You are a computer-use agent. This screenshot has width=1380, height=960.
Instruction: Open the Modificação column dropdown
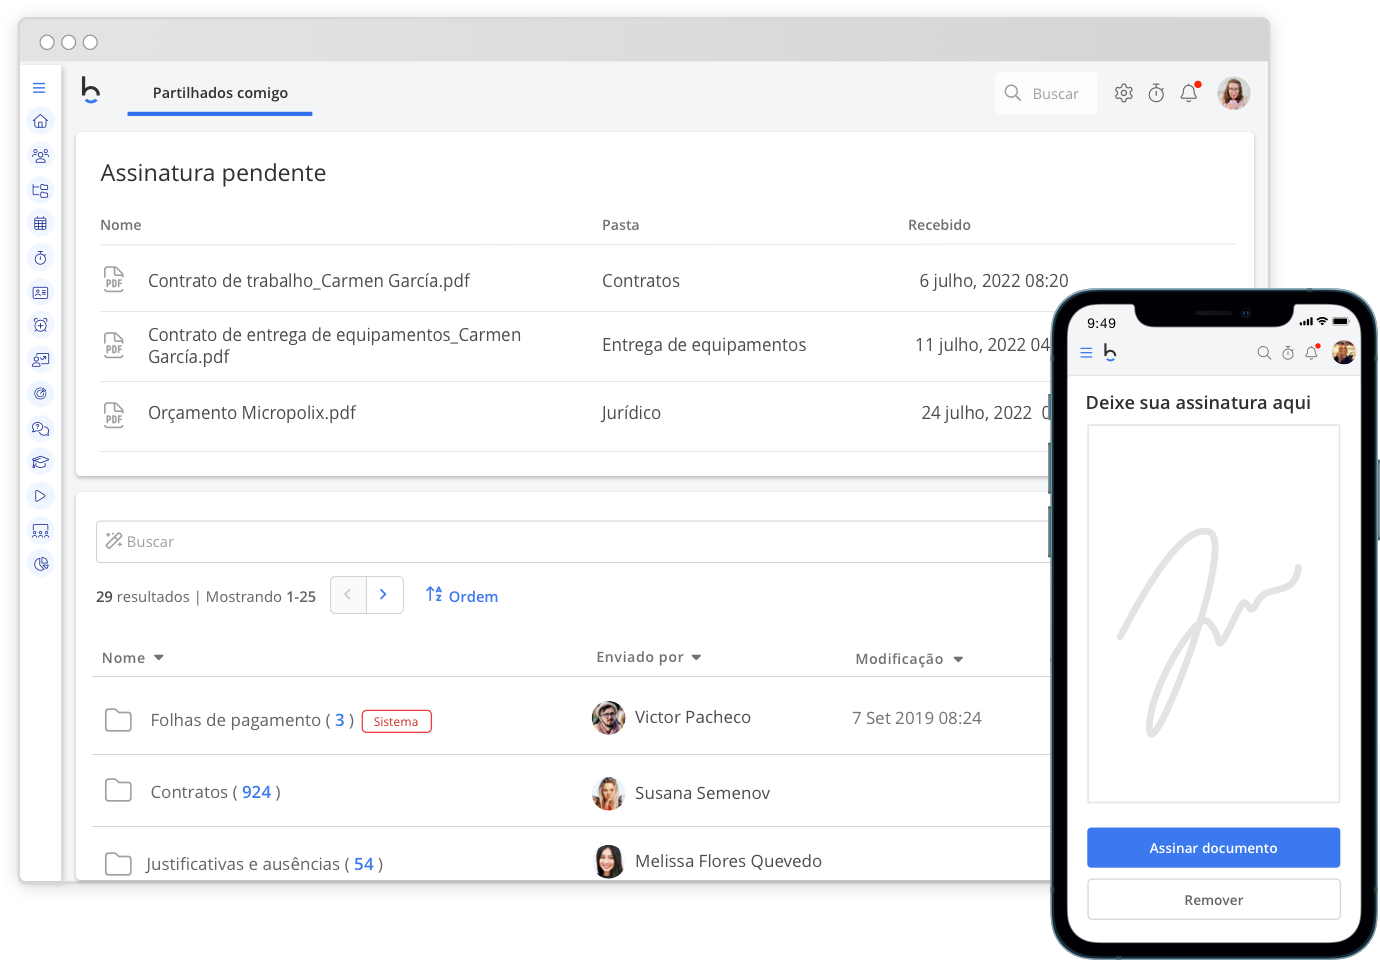909,659
